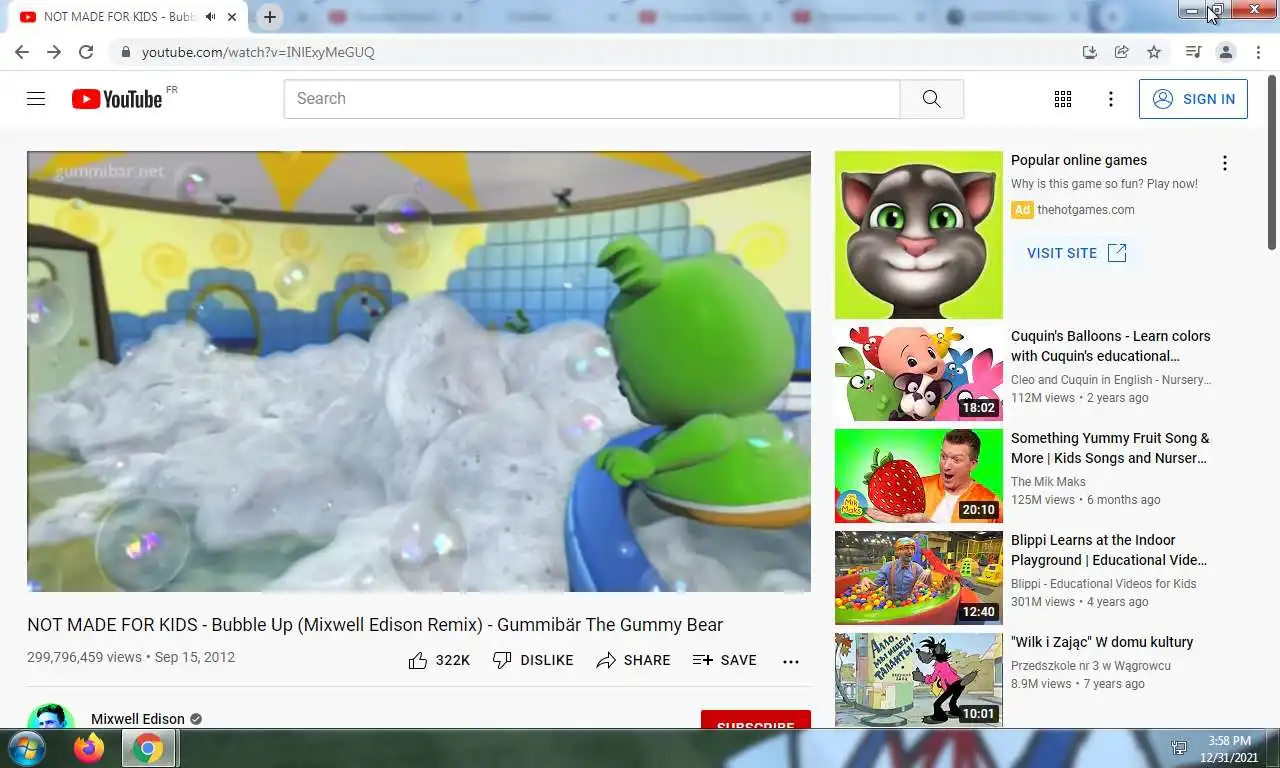Focus the YouTube Search input field

pos(592,99)
